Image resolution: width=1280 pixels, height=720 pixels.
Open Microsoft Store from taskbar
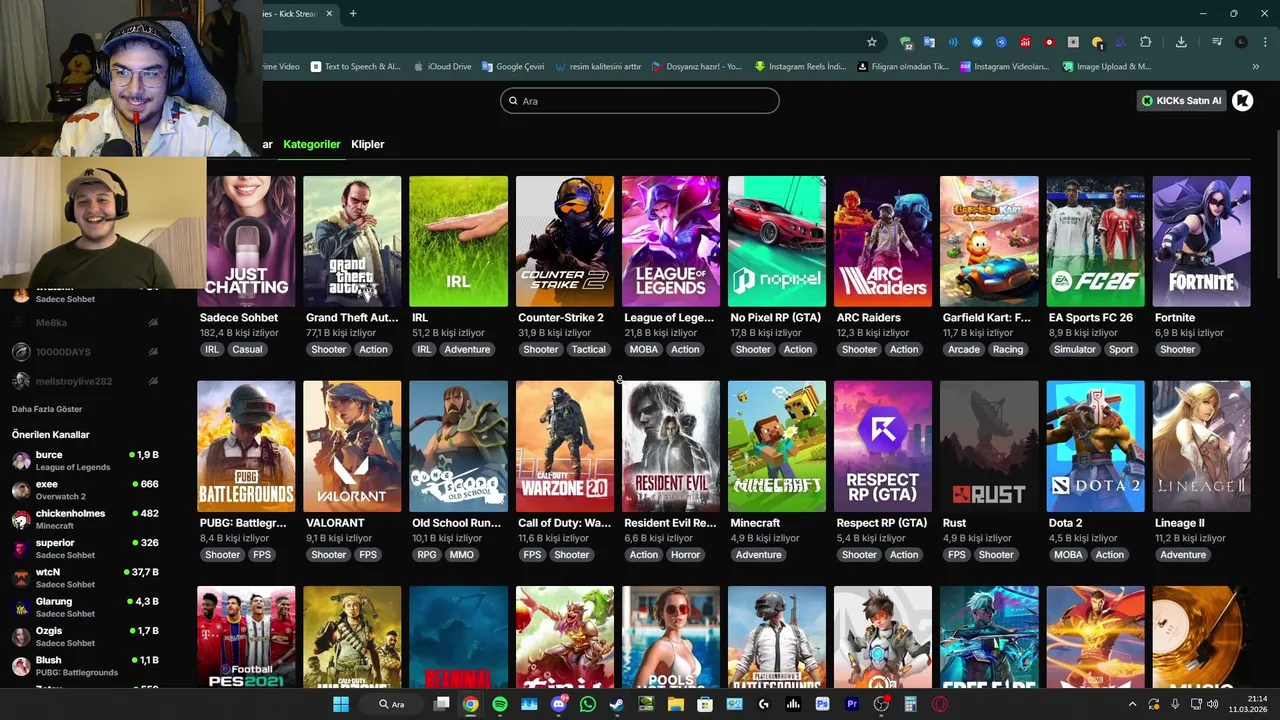[x=705, y=704]
